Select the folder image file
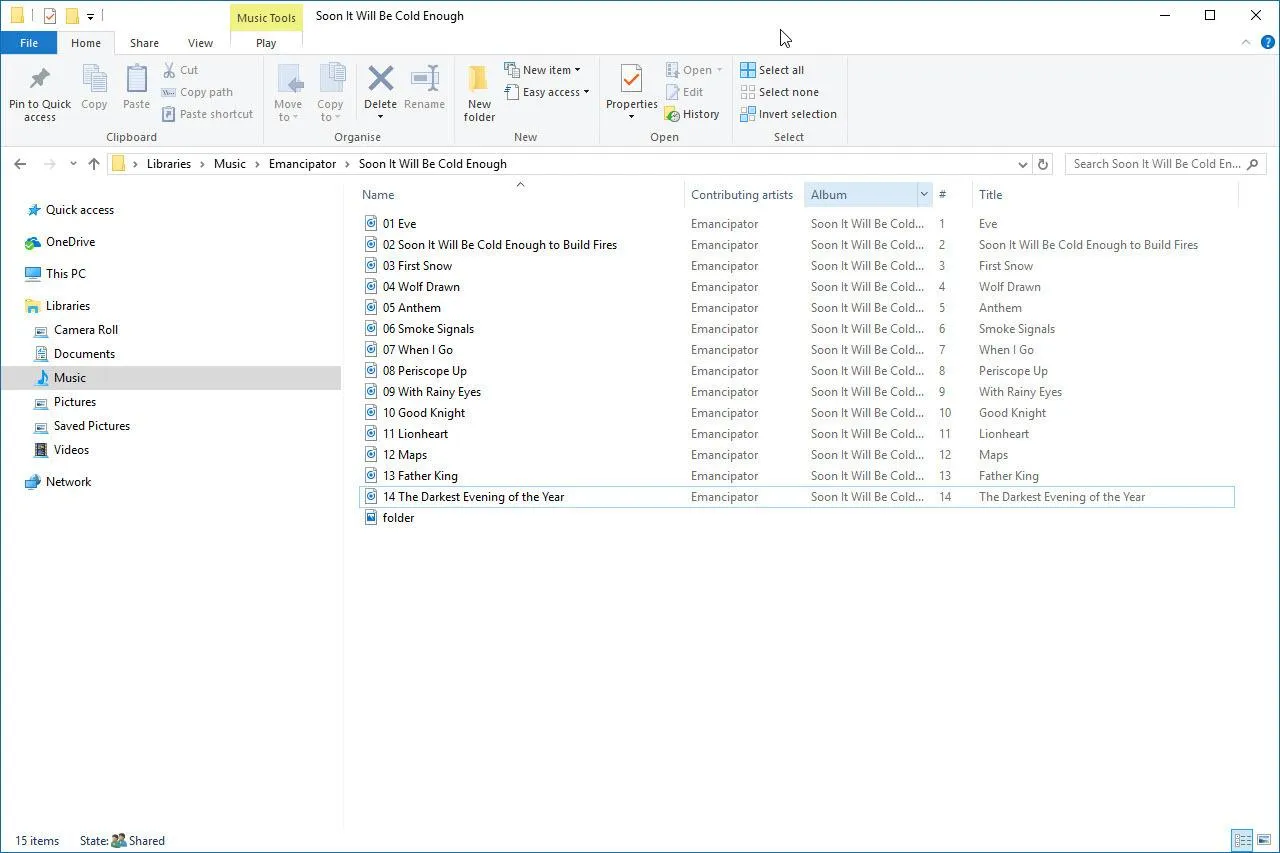Image resolution: width=1280 pixels, height=853 pixels. pos(398,518)
